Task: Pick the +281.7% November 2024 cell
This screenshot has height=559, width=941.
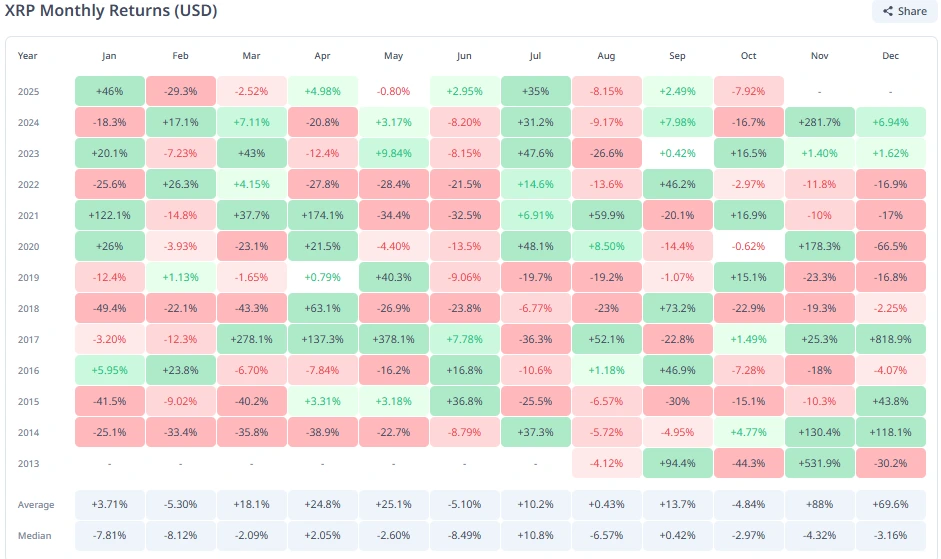Action: (x=819, y=122)
